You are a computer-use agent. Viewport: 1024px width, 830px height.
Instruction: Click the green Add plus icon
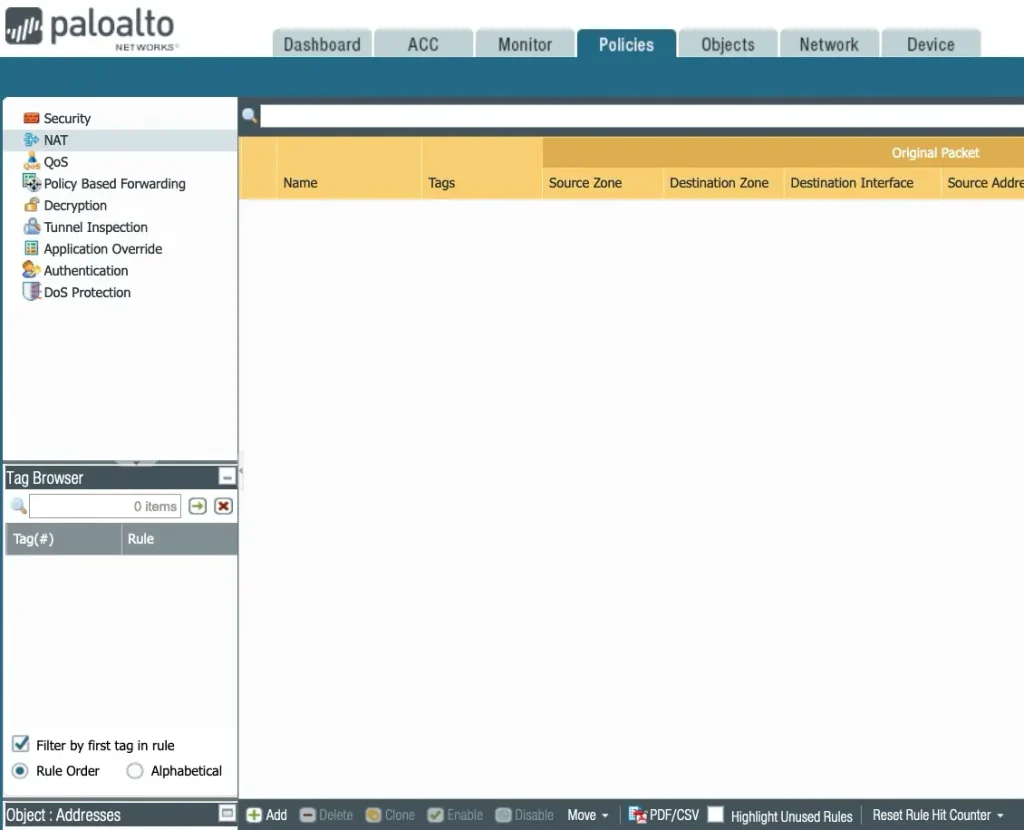click(x=254, y=815)
